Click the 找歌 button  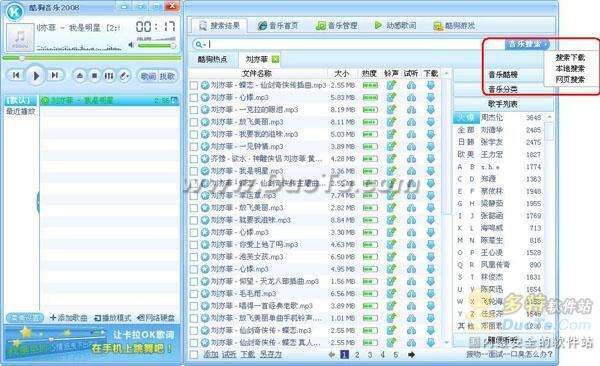click(167, 76)
